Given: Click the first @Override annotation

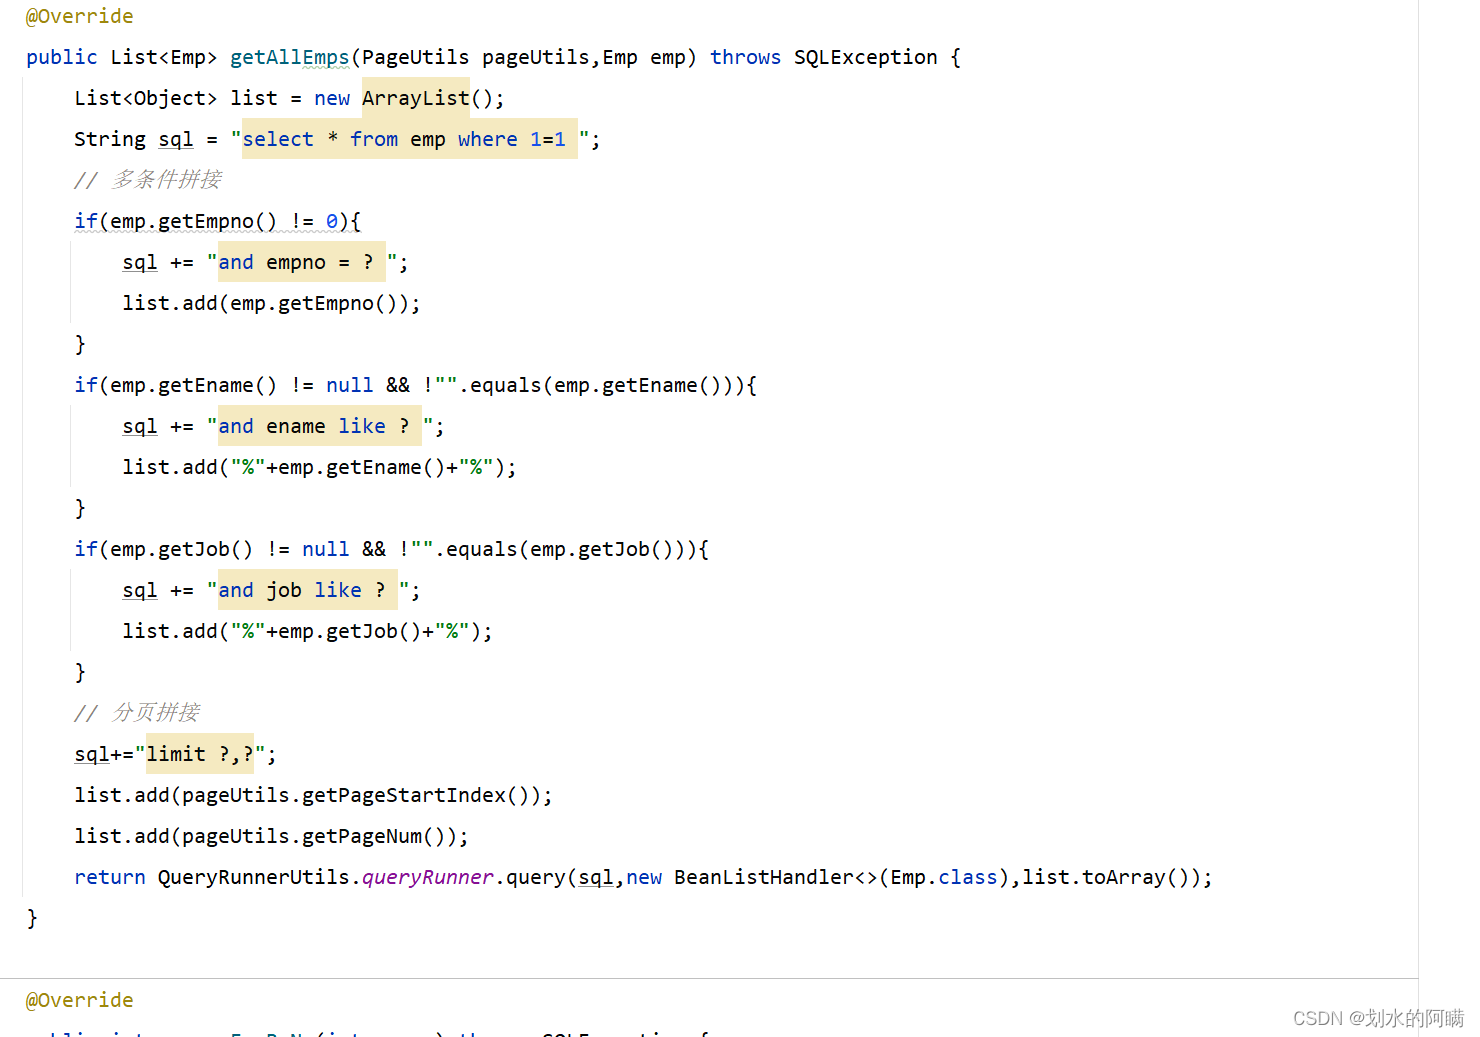Looking at the screenshot, I should [x=79, y=16].
